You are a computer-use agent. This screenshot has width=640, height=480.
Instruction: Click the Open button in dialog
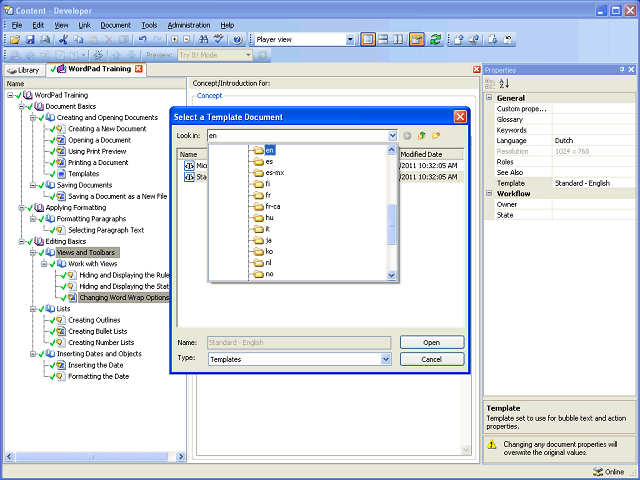coord(432,342)
